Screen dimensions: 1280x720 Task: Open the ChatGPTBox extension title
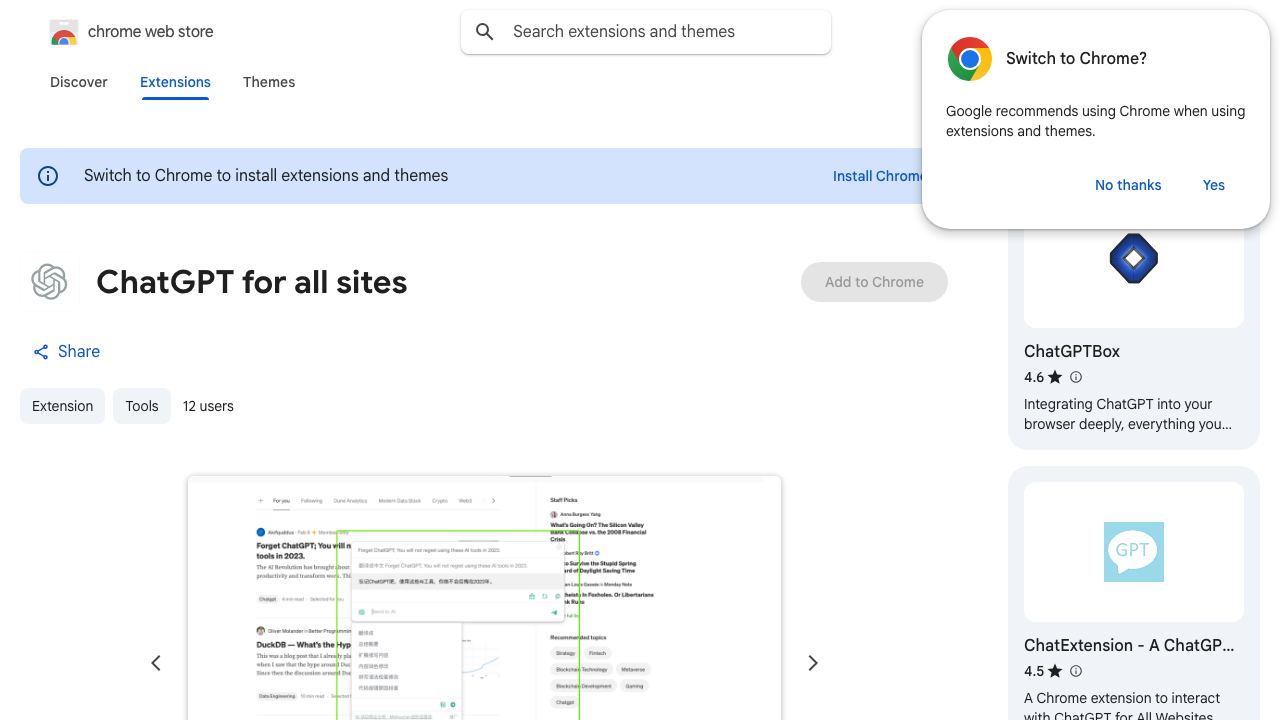pyautogui.click(x=1072, y=351)
